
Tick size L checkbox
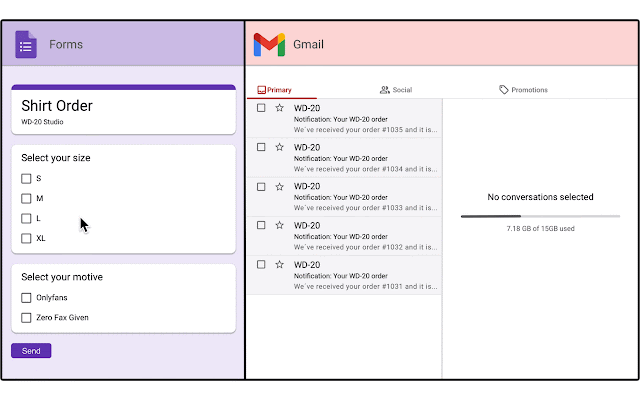tap(26, 218)
